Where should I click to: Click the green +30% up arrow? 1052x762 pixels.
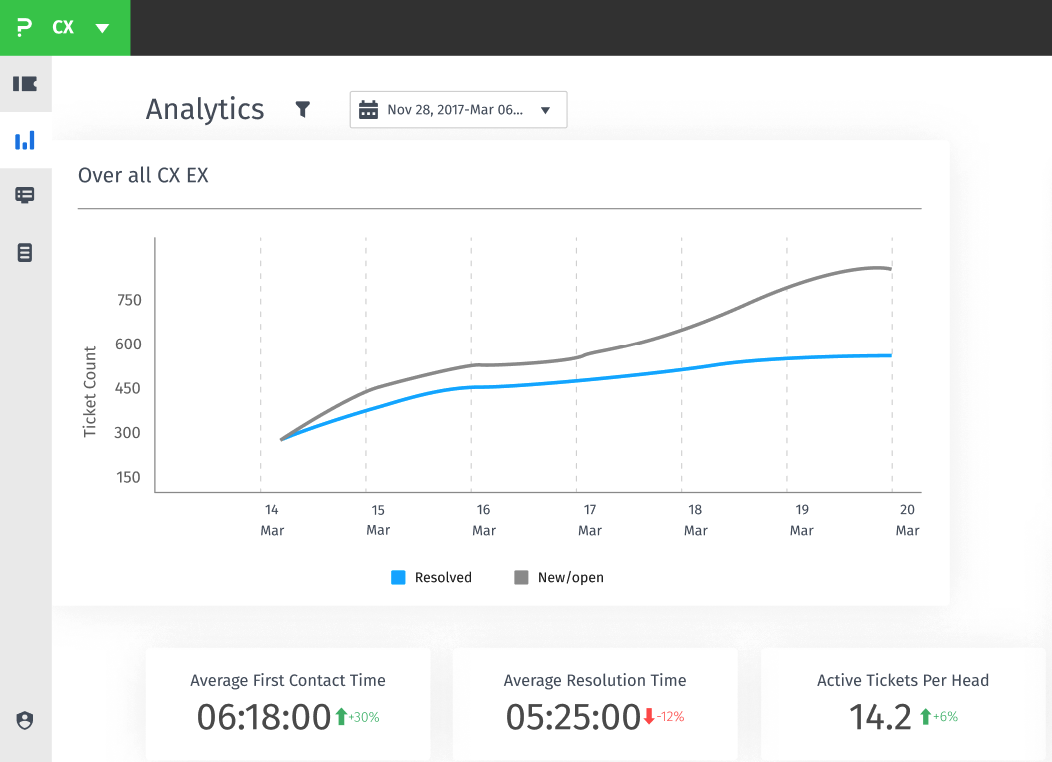point(341,717)
